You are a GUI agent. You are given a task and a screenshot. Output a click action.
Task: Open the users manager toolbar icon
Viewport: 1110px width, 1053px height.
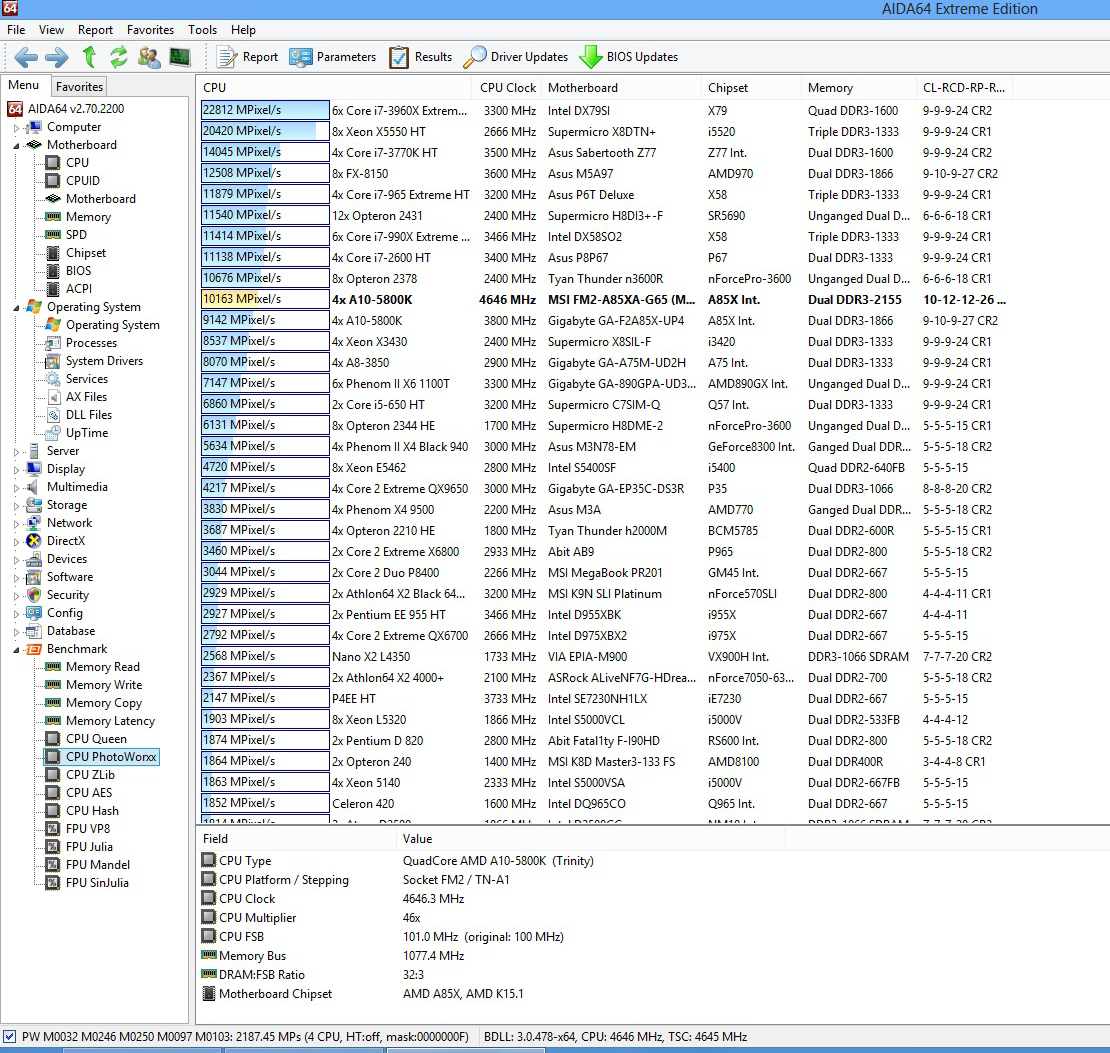149,57
